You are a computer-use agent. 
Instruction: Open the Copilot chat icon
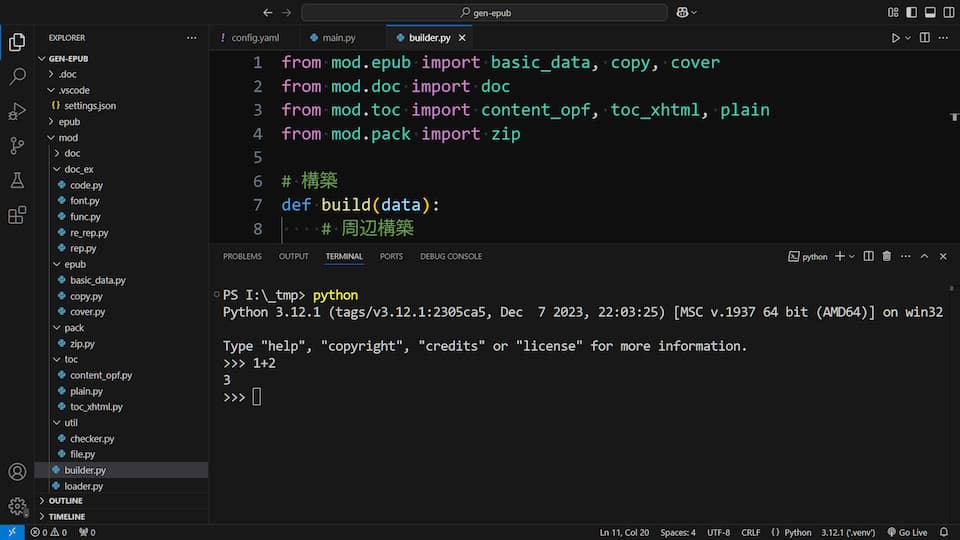point(682,12)
